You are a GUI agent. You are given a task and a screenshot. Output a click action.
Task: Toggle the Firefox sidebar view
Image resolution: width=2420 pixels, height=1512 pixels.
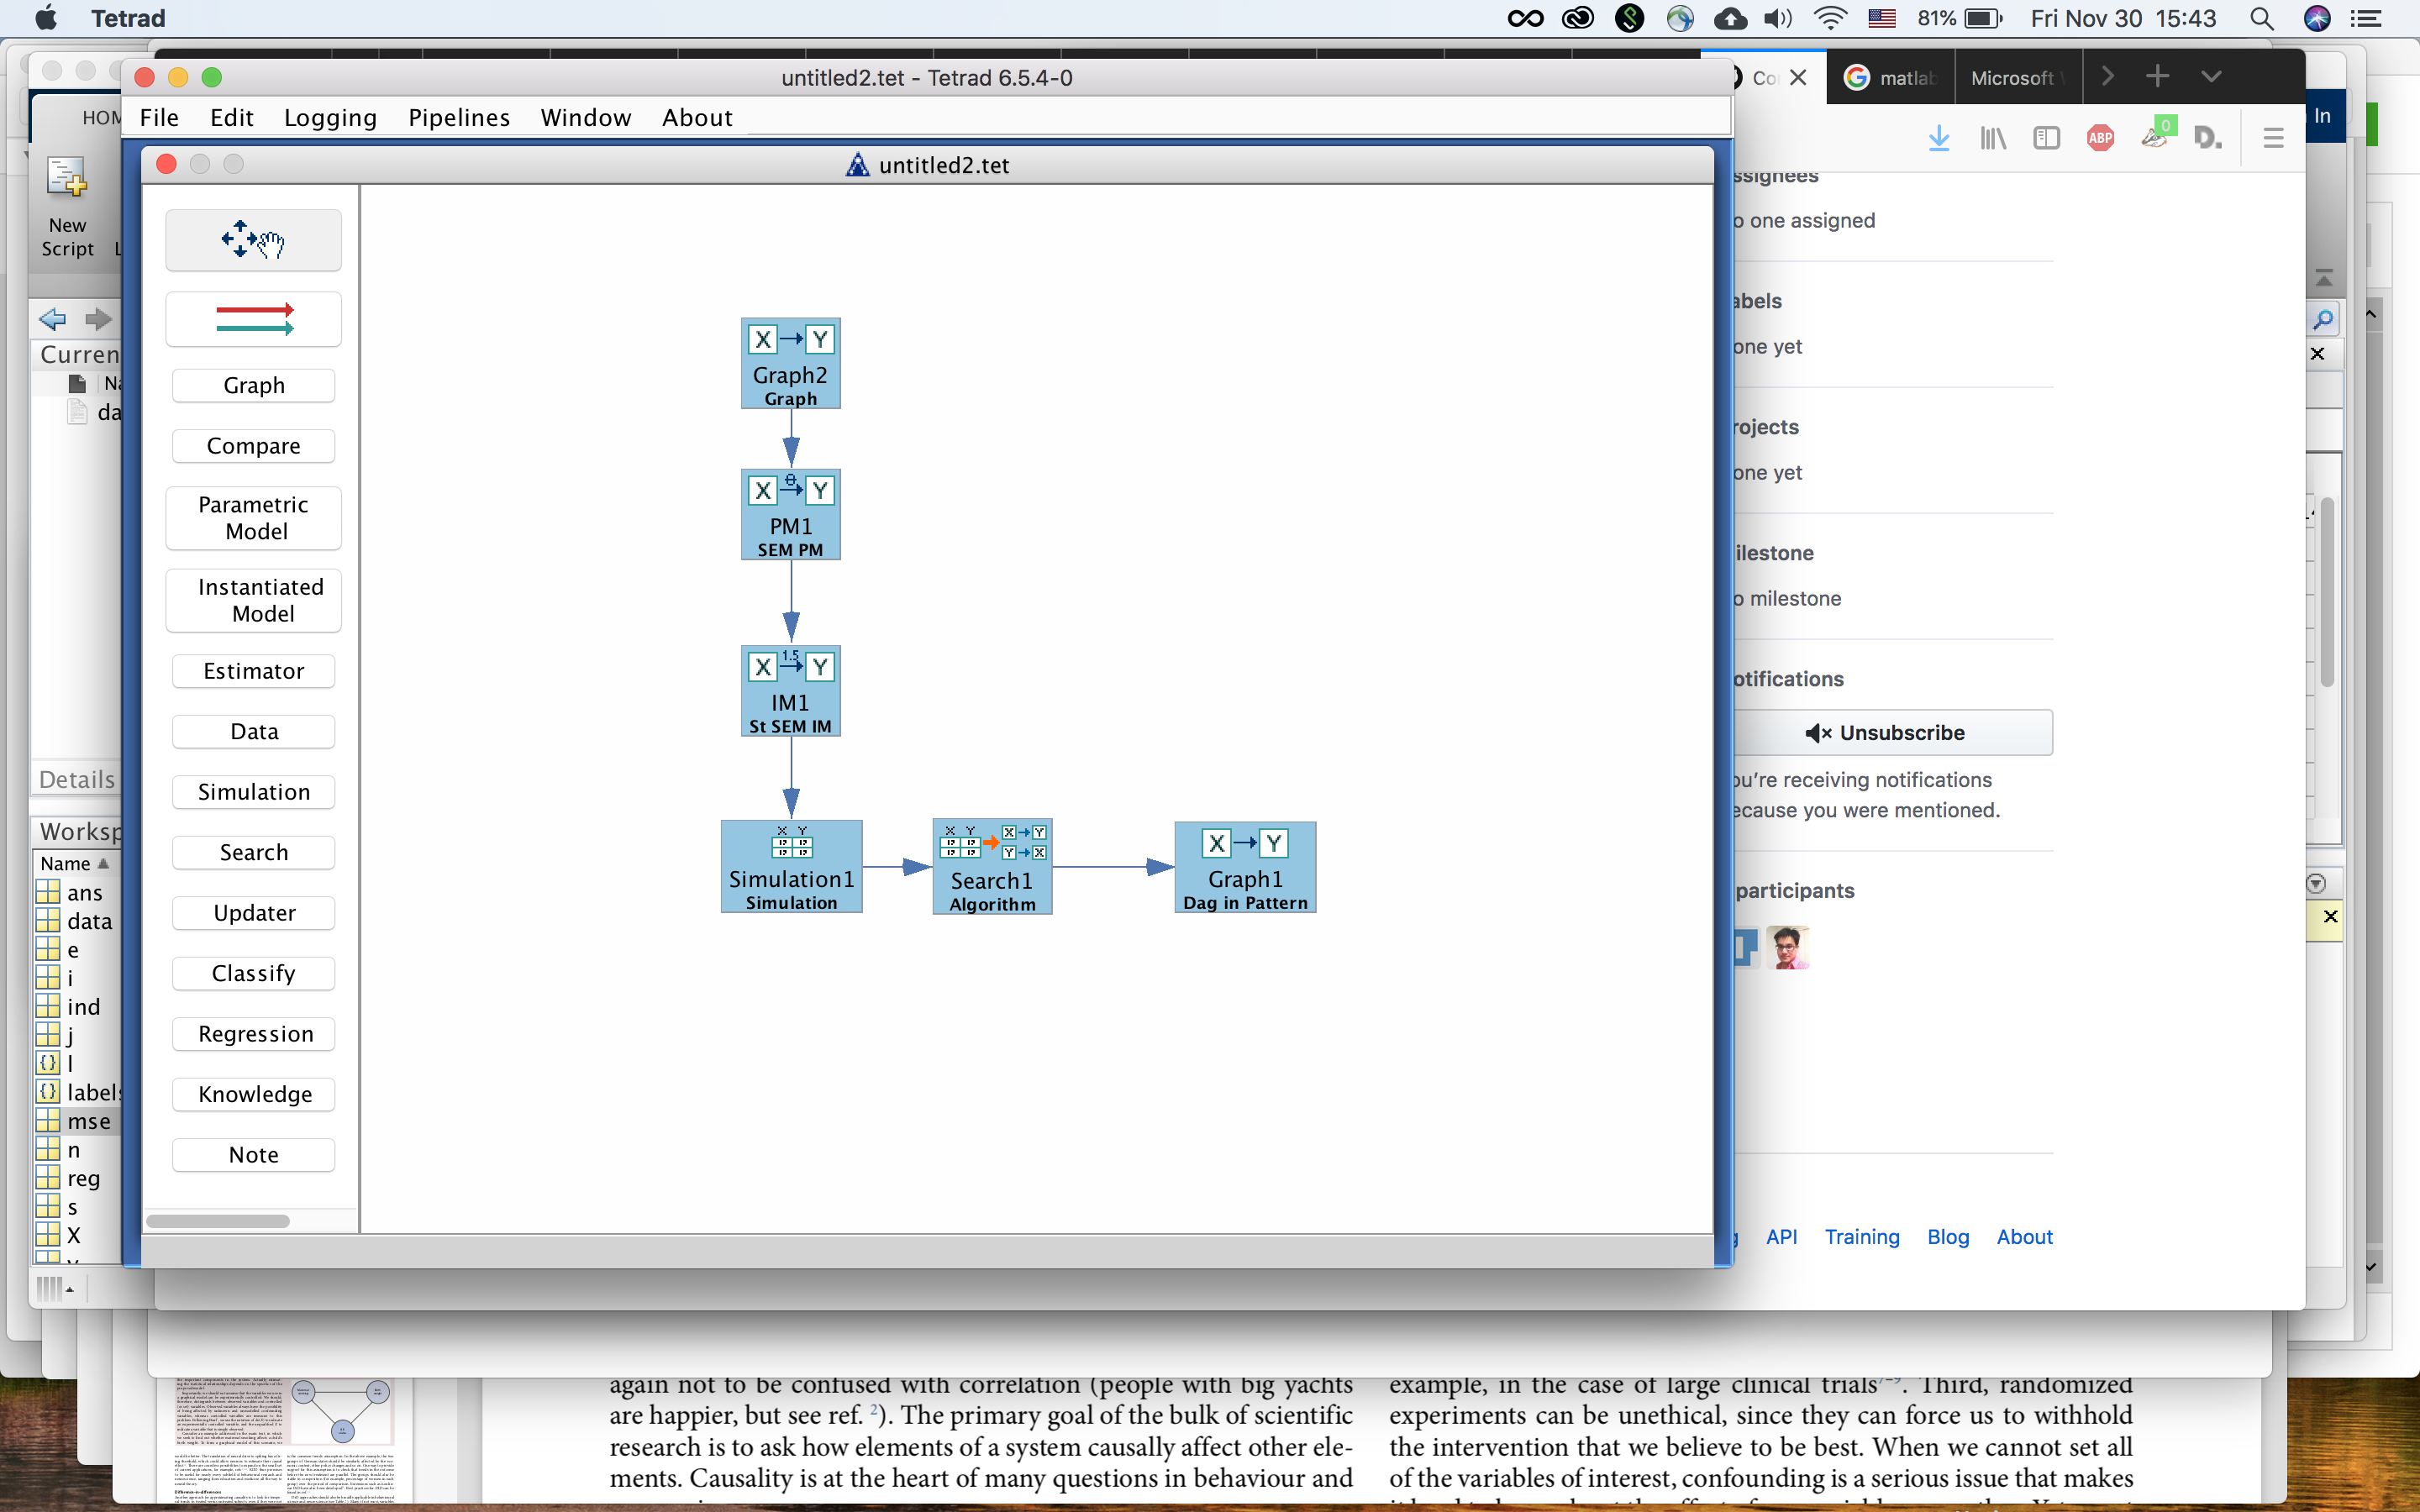click(x=2046, y=137)
